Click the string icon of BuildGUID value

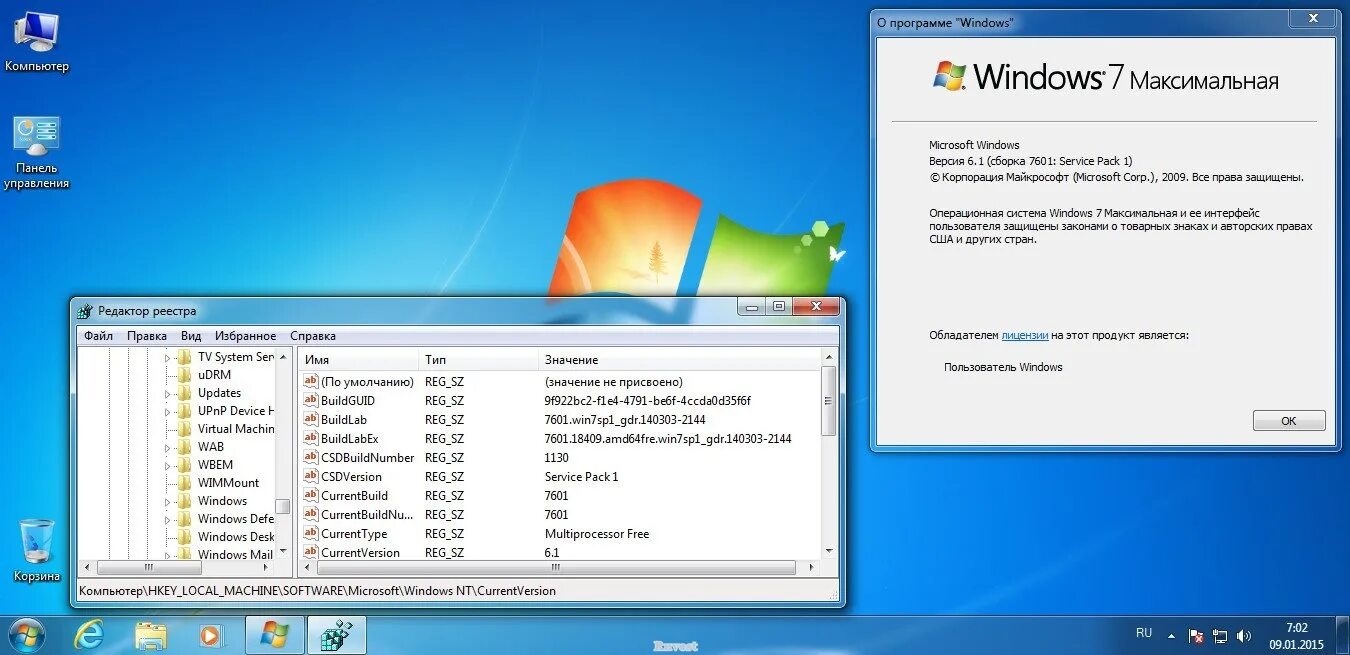click(x=310, y=400)
